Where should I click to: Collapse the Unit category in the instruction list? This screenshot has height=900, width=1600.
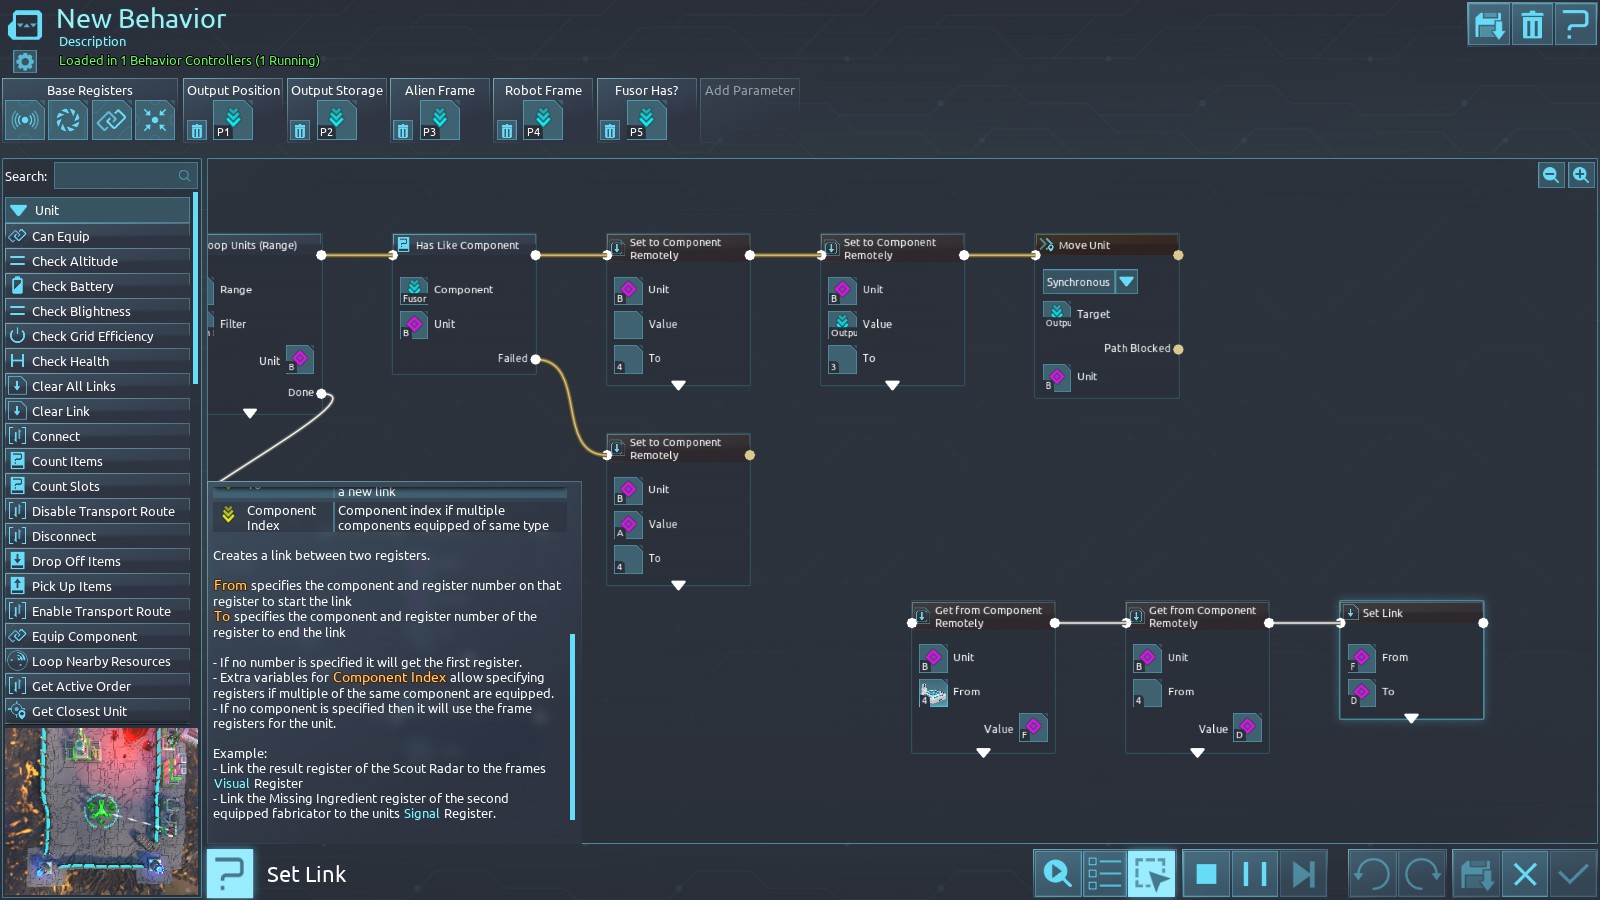[x=19, y=210]
